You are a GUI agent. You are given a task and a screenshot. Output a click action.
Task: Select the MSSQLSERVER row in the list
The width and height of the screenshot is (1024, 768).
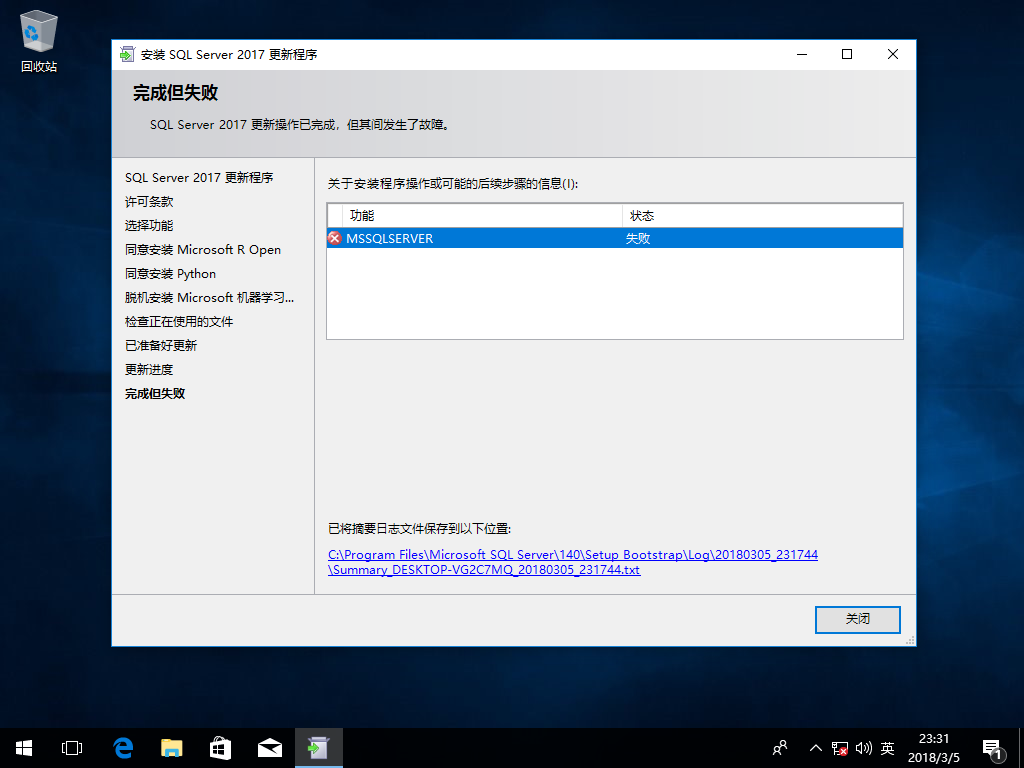click(x=615, y=238)
